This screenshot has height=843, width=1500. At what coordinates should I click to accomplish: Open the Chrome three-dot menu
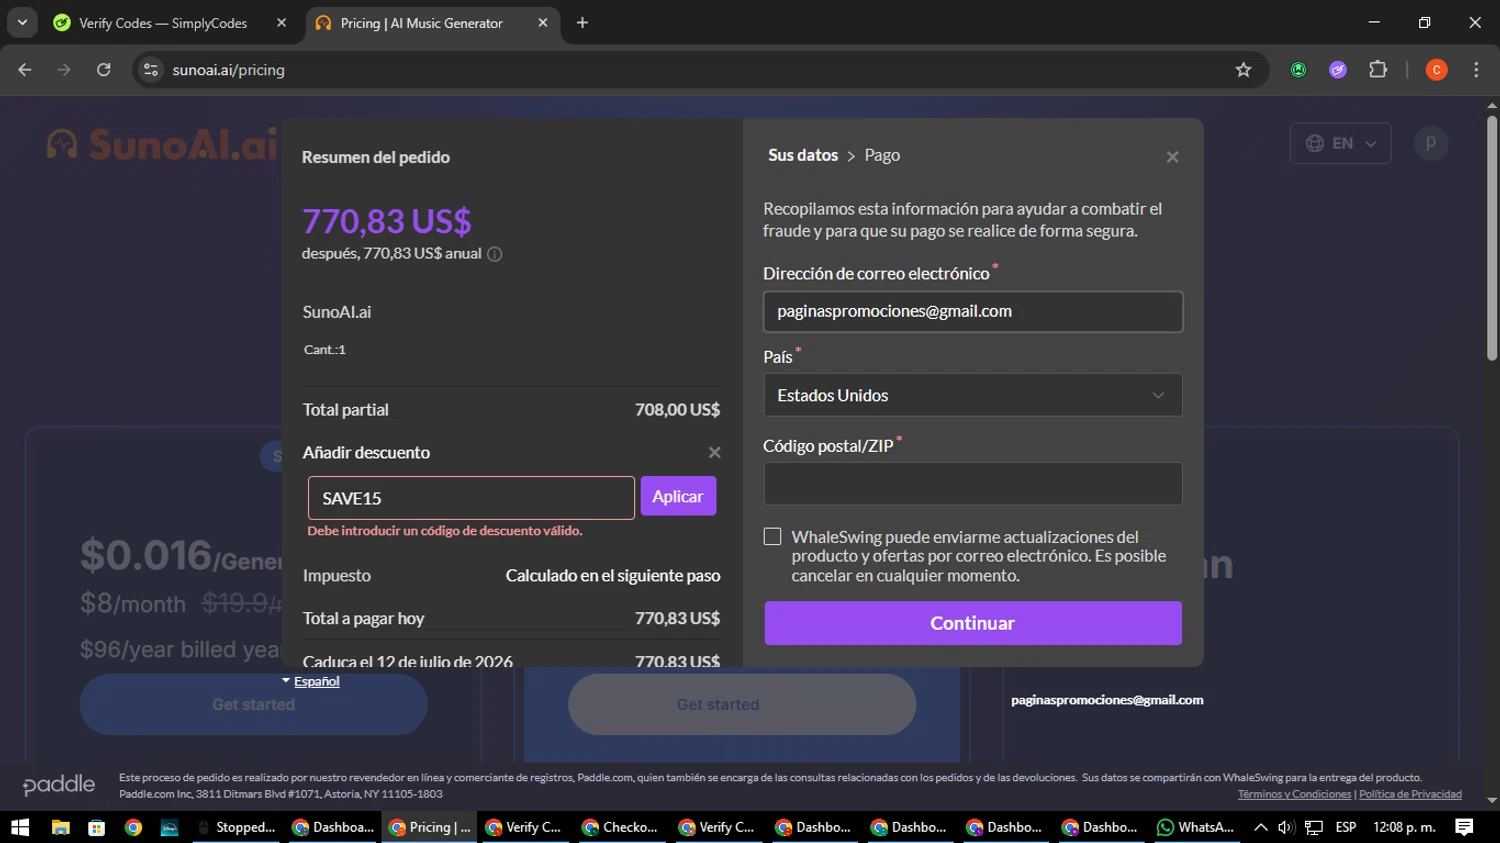coord(1476,70)
